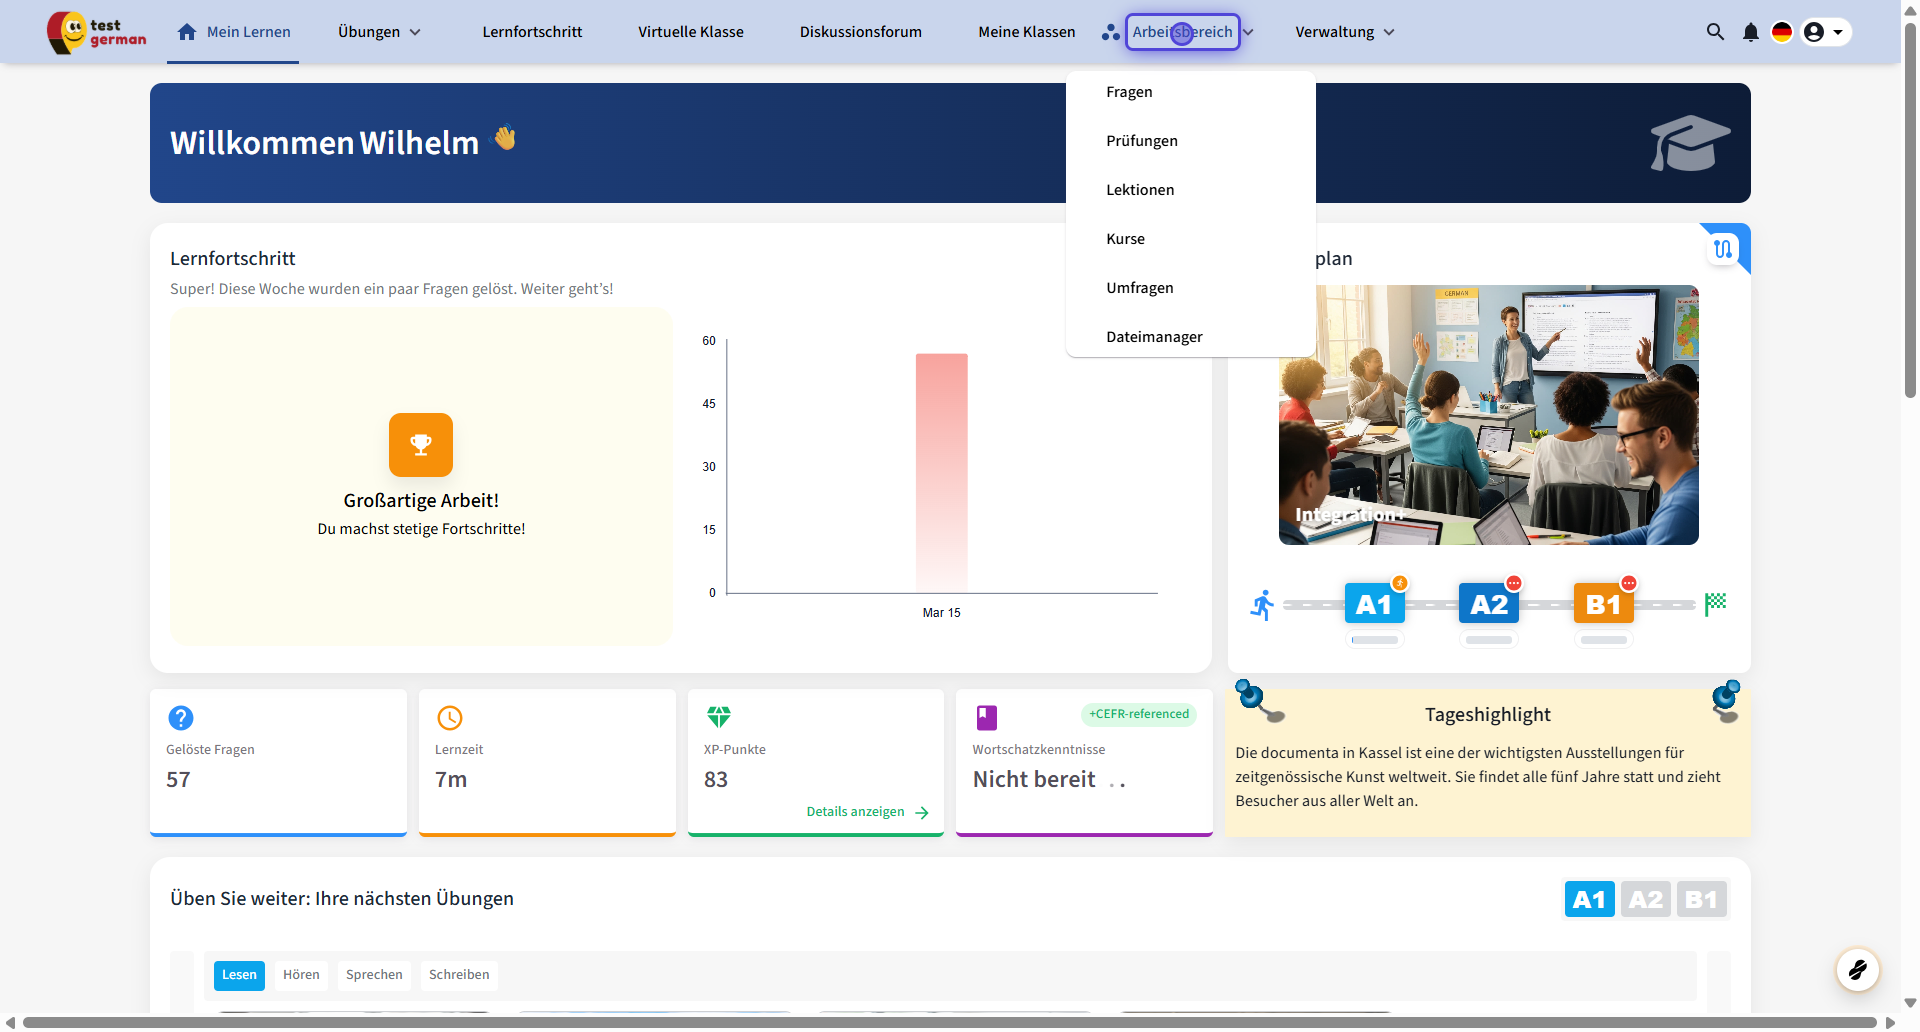
Task: Click the orange trophy icon
Action: point(421,445)
